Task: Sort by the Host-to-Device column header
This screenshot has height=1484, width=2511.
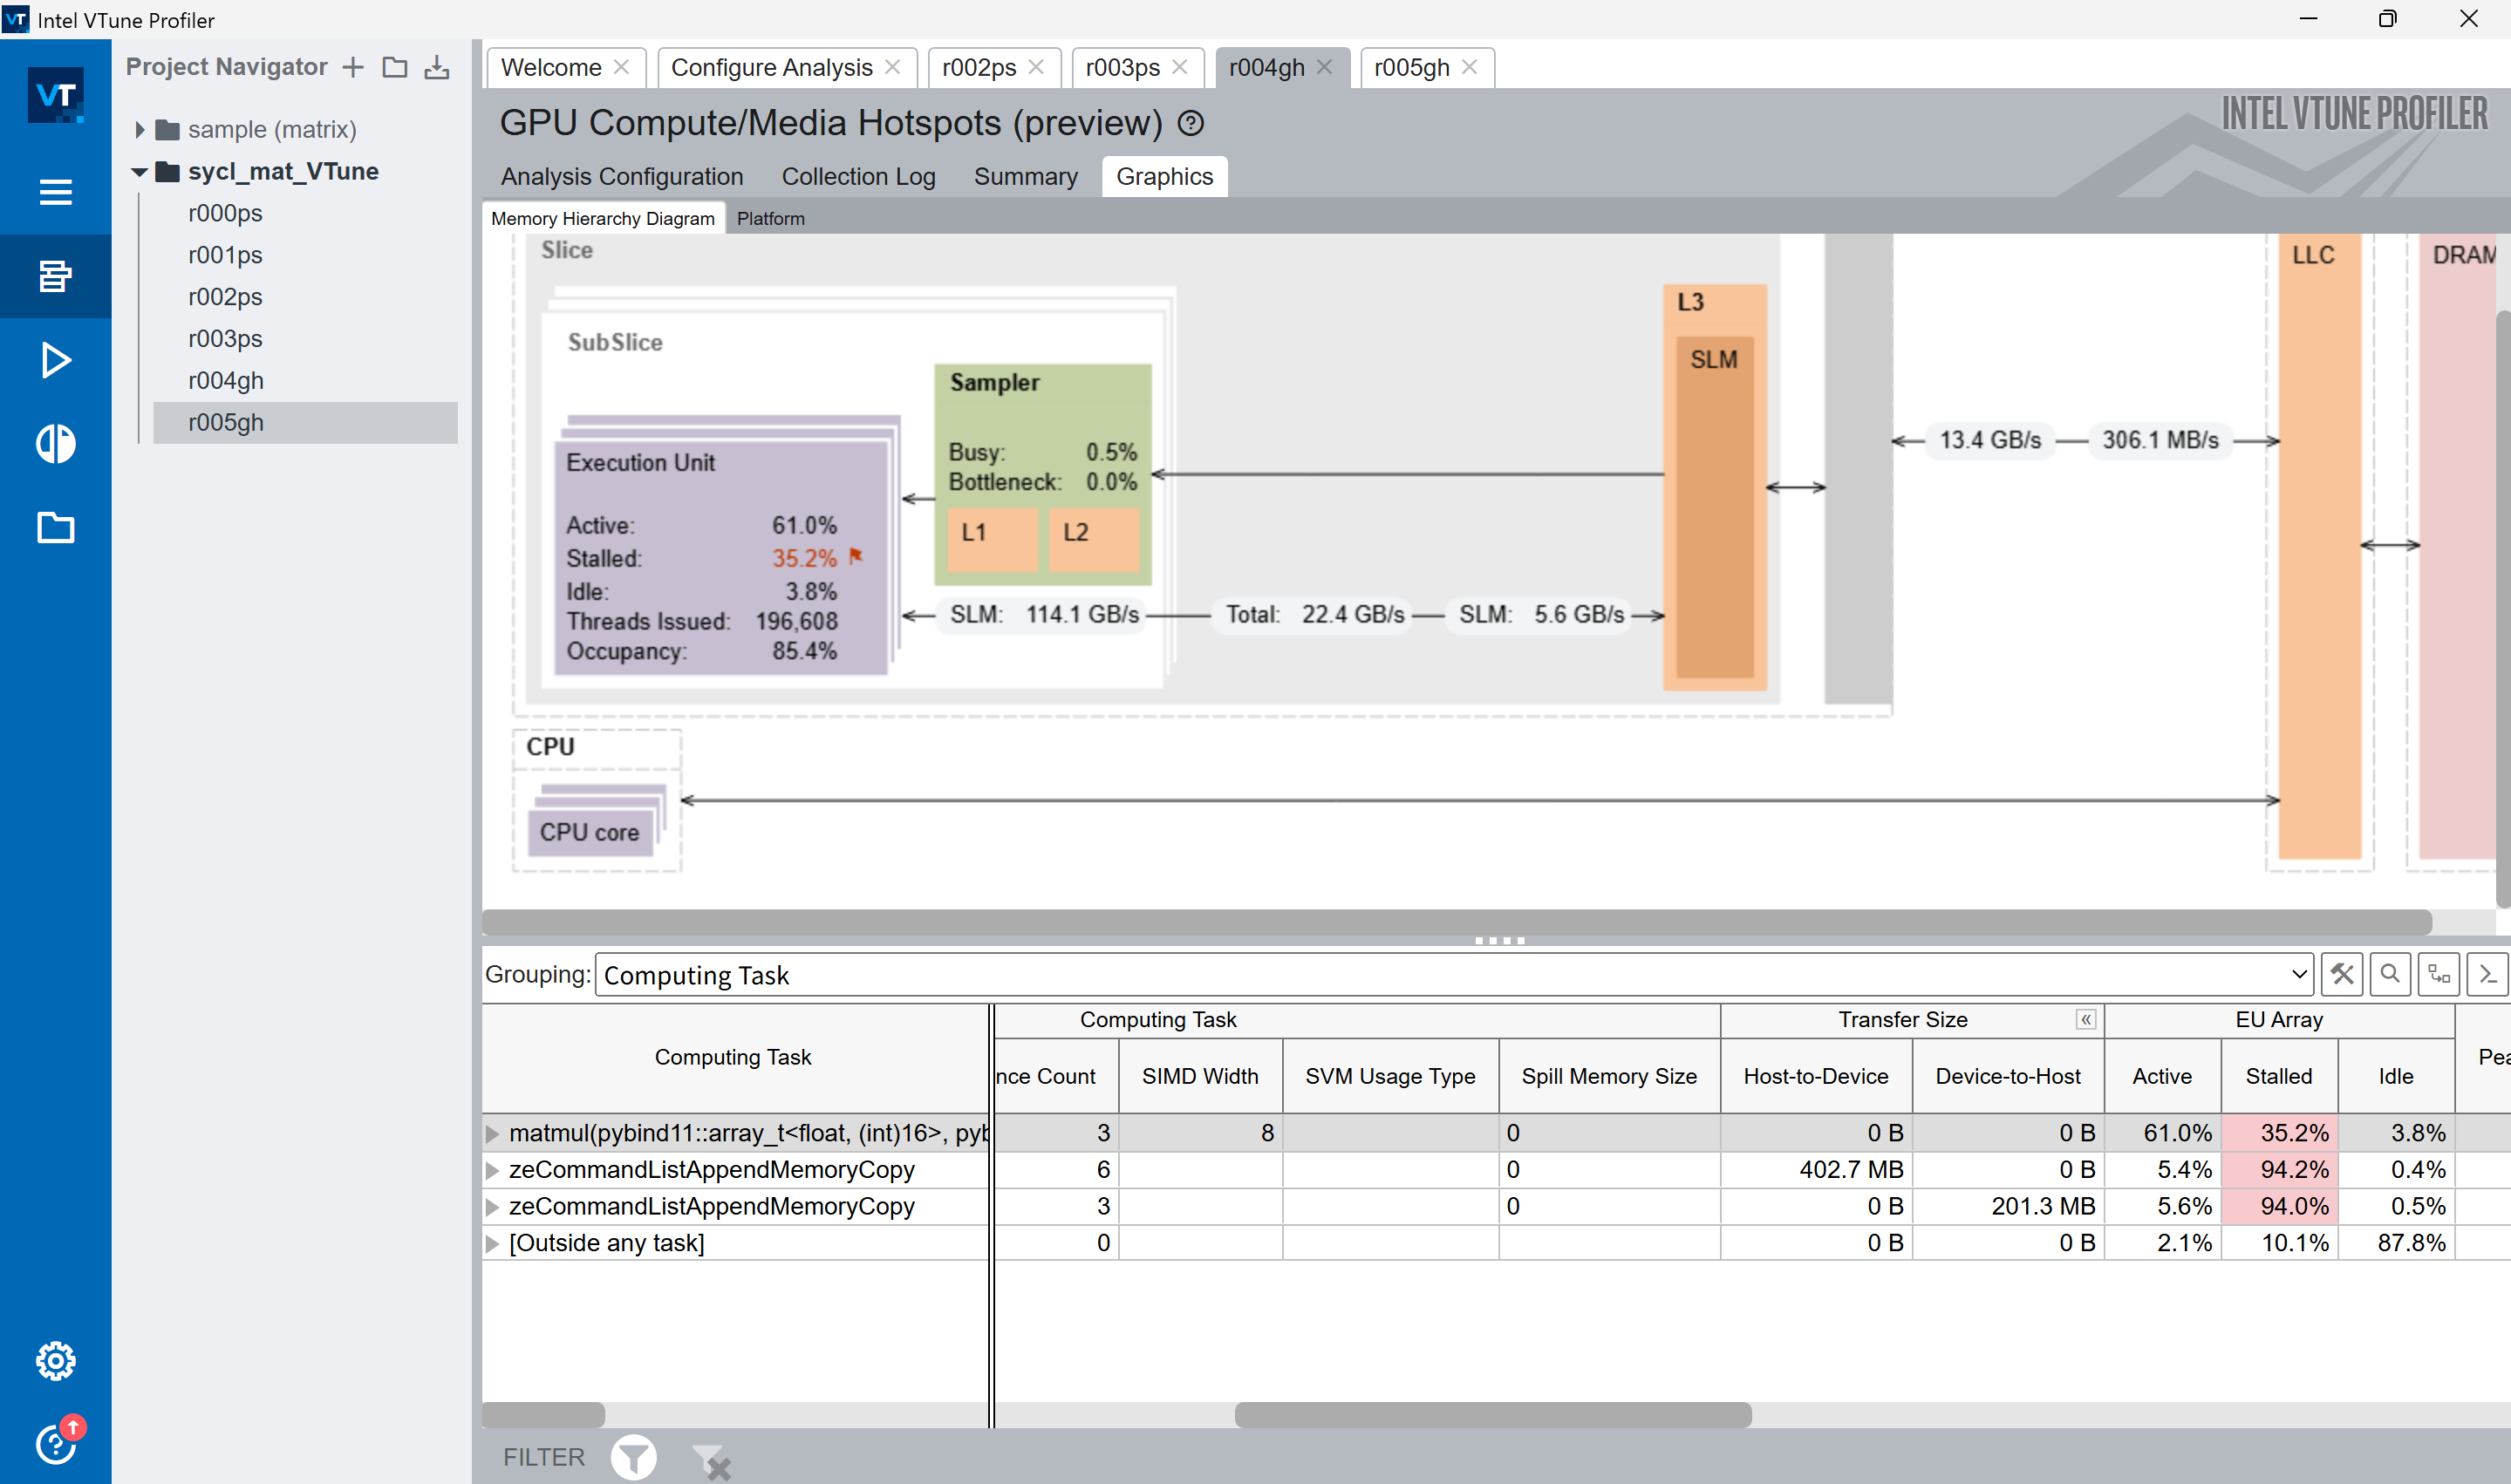Action: [1816, 1076]
